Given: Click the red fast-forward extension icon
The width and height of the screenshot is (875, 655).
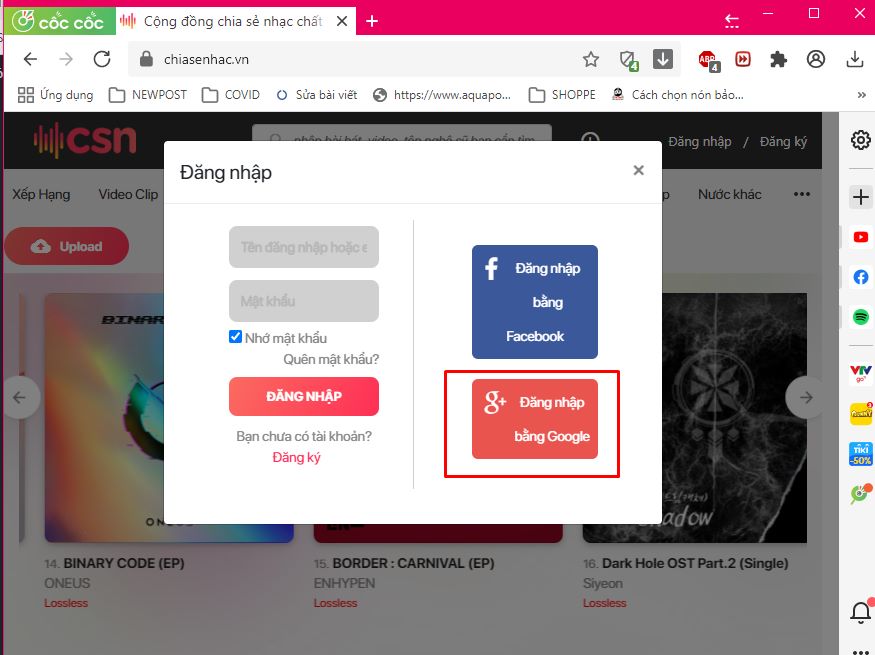Looking at the screenshot, I should tap(743, 59).
